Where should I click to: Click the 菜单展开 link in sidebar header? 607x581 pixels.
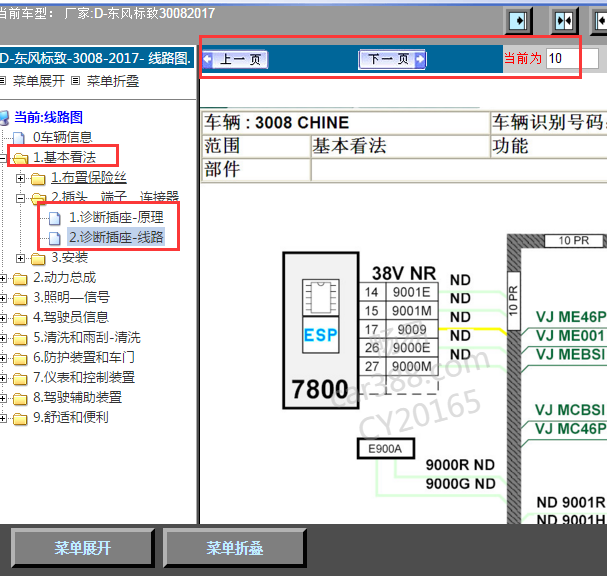[39, 81]
